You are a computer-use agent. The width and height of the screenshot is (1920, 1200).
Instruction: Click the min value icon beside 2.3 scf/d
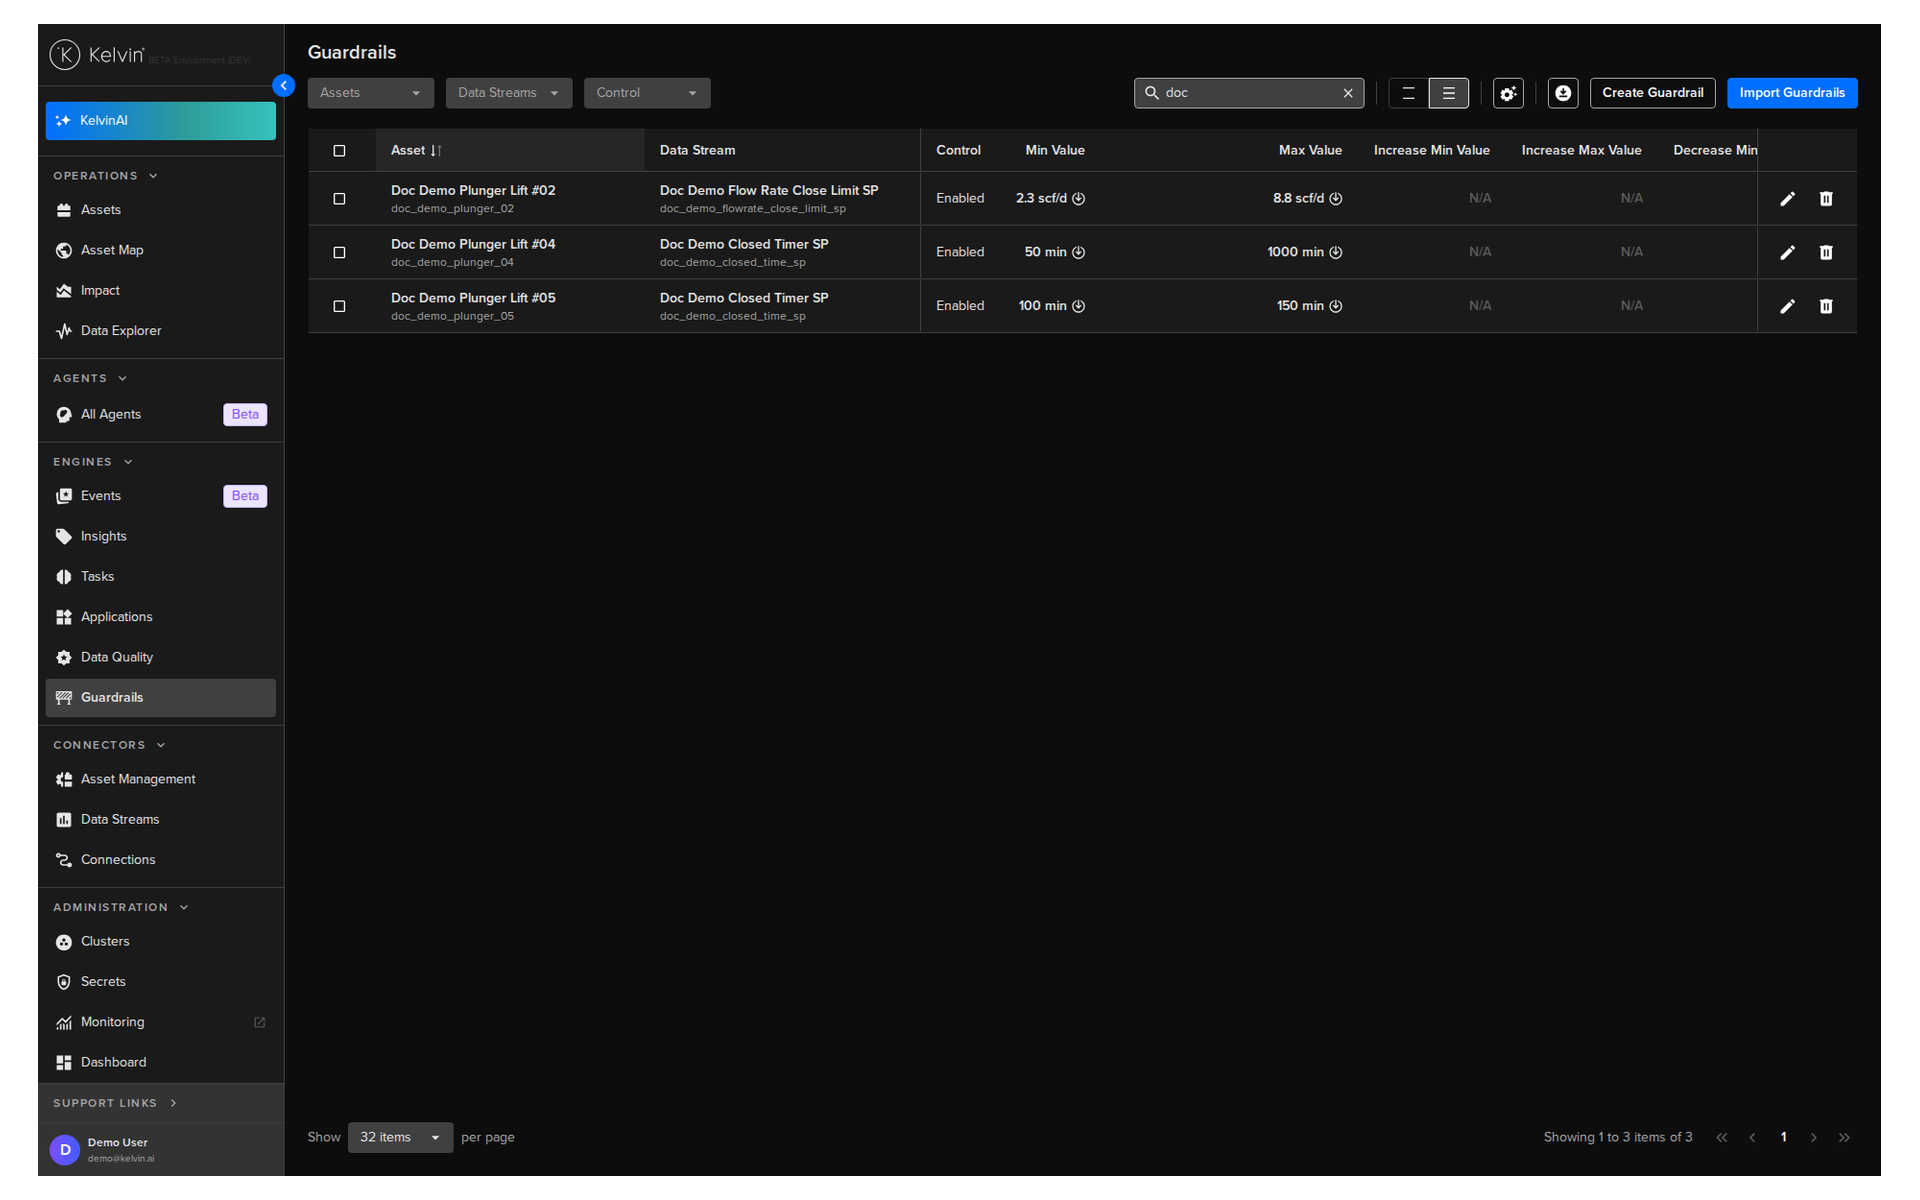click(1078, 199)
